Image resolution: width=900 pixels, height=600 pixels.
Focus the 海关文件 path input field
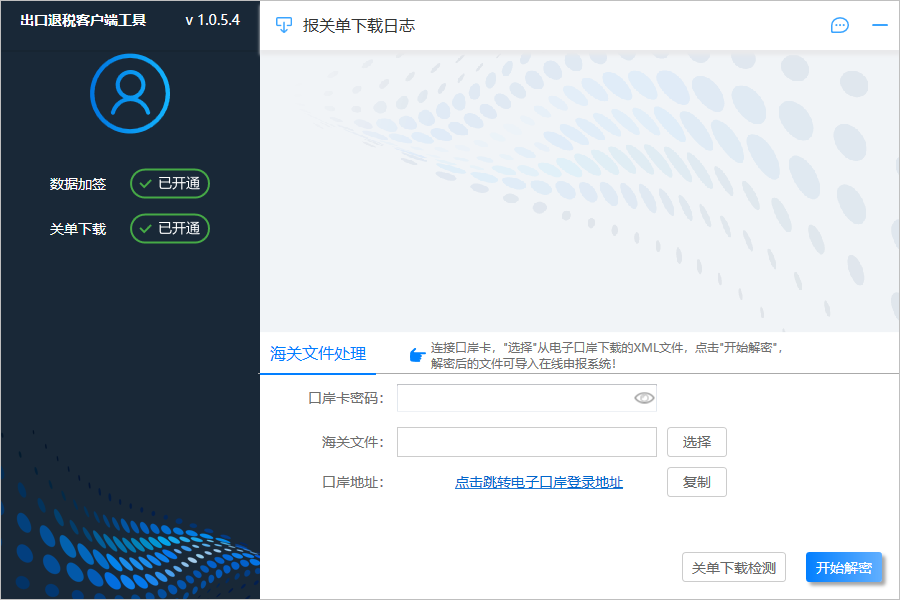(x=526, y=442)
